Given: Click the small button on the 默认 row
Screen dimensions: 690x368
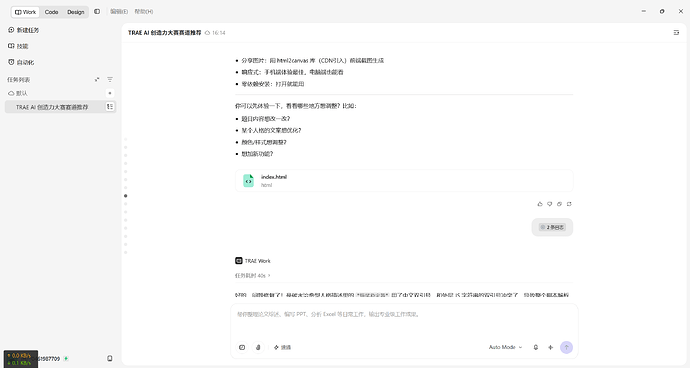Looking at the screenshot, I should tap(110, 93).
